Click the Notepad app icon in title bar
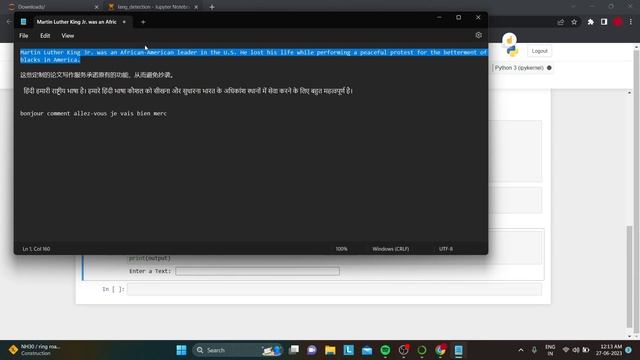This screenshot has width=640, height=360. (23, 22)
